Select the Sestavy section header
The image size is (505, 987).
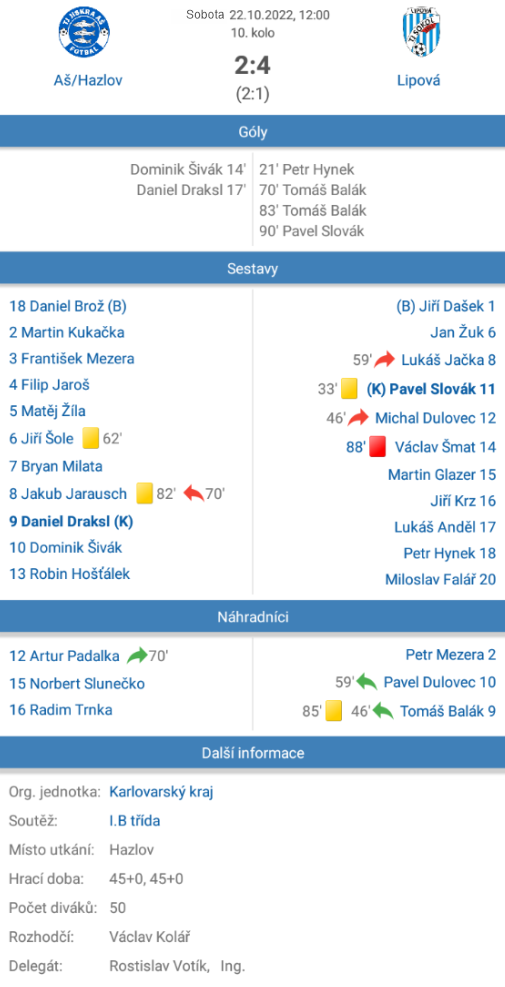tap(252, 269)
